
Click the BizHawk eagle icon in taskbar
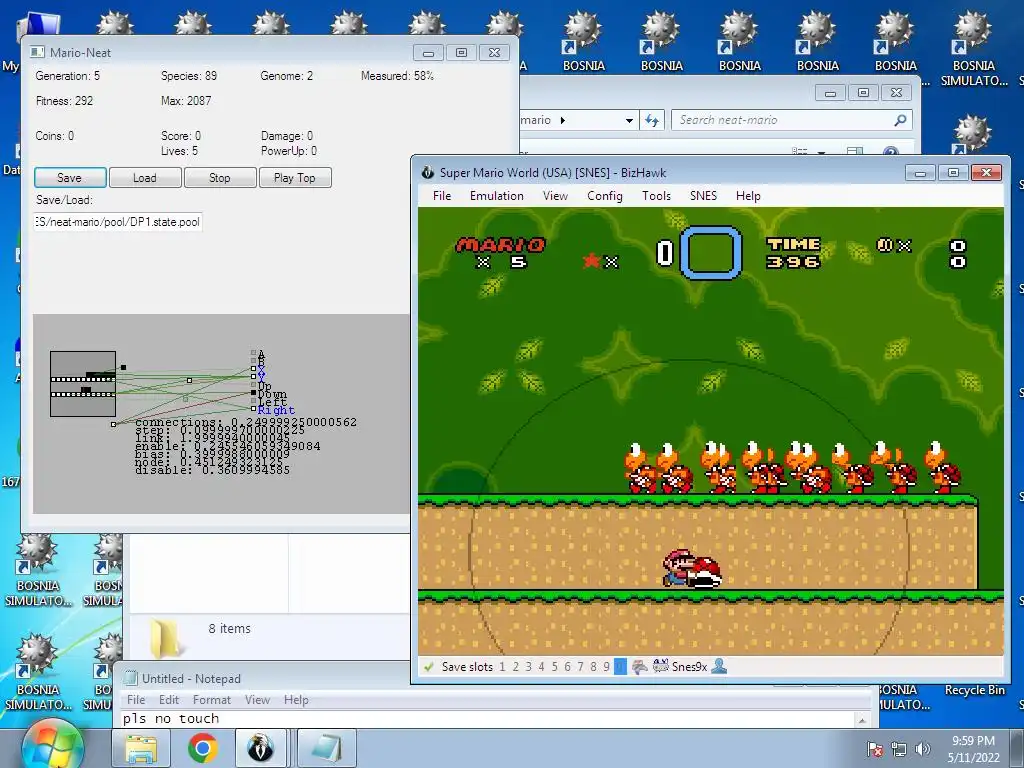coord(260,748)
